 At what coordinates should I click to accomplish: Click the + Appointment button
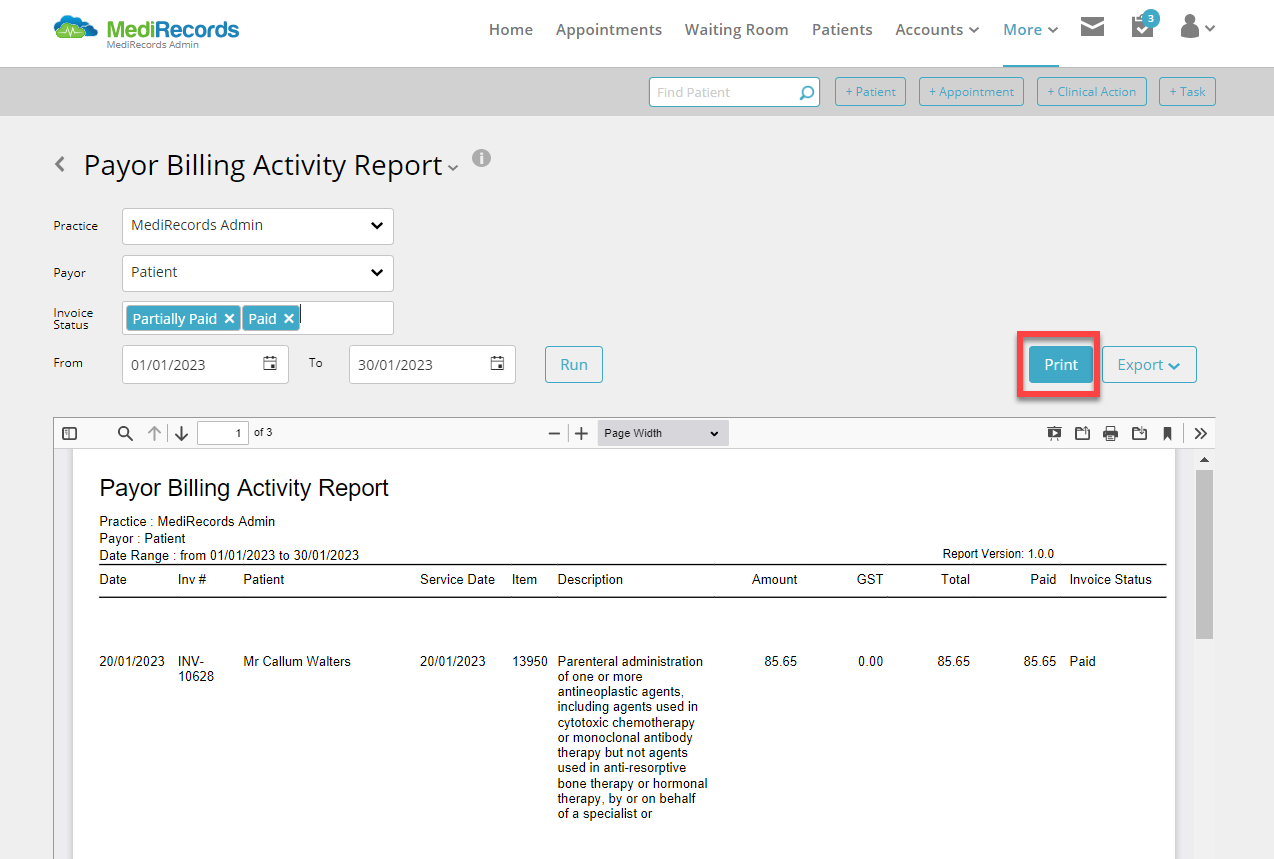point(971,92)
